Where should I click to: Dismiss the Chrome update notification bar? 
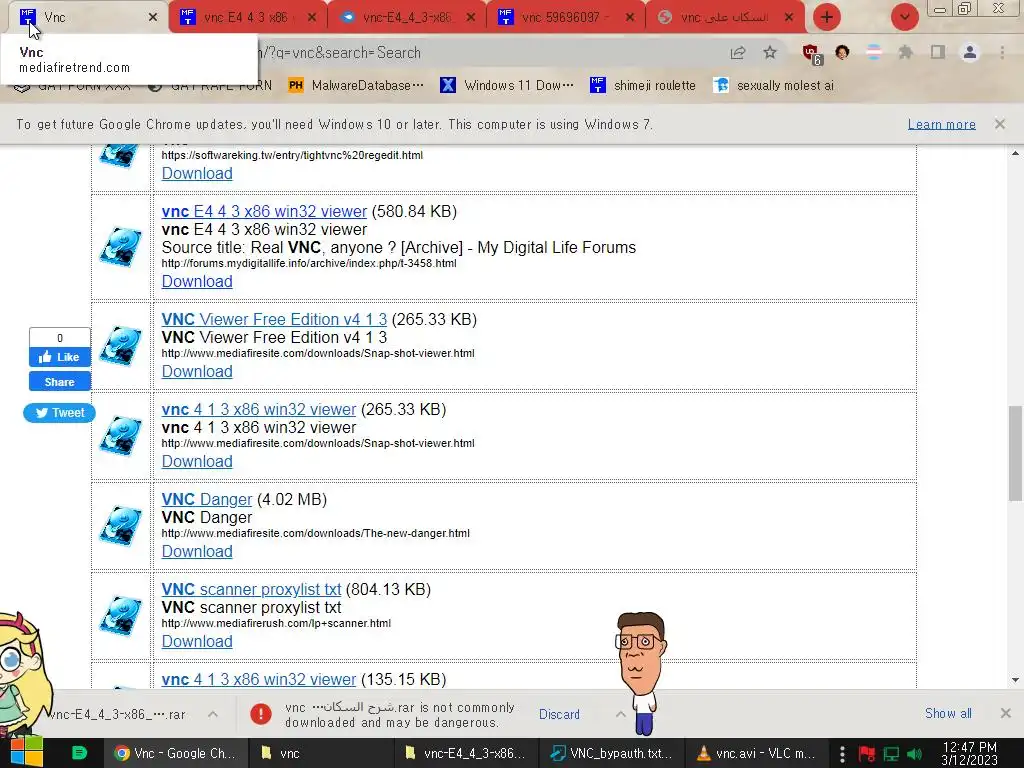point(999,123)
